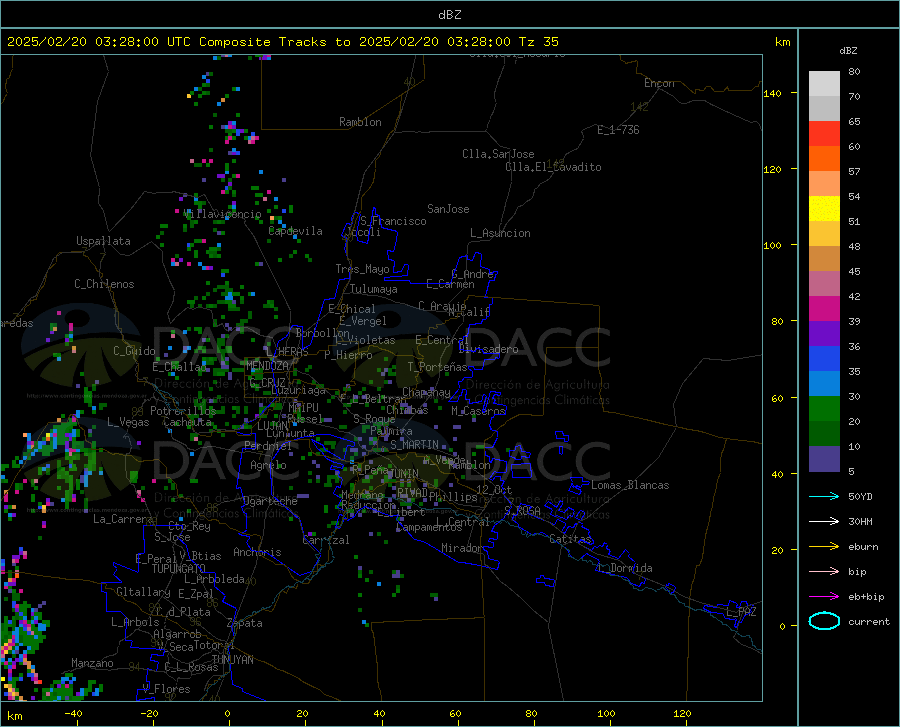Click the white 30HM arrow icon

pyautogui.click(x=824, y=522)
